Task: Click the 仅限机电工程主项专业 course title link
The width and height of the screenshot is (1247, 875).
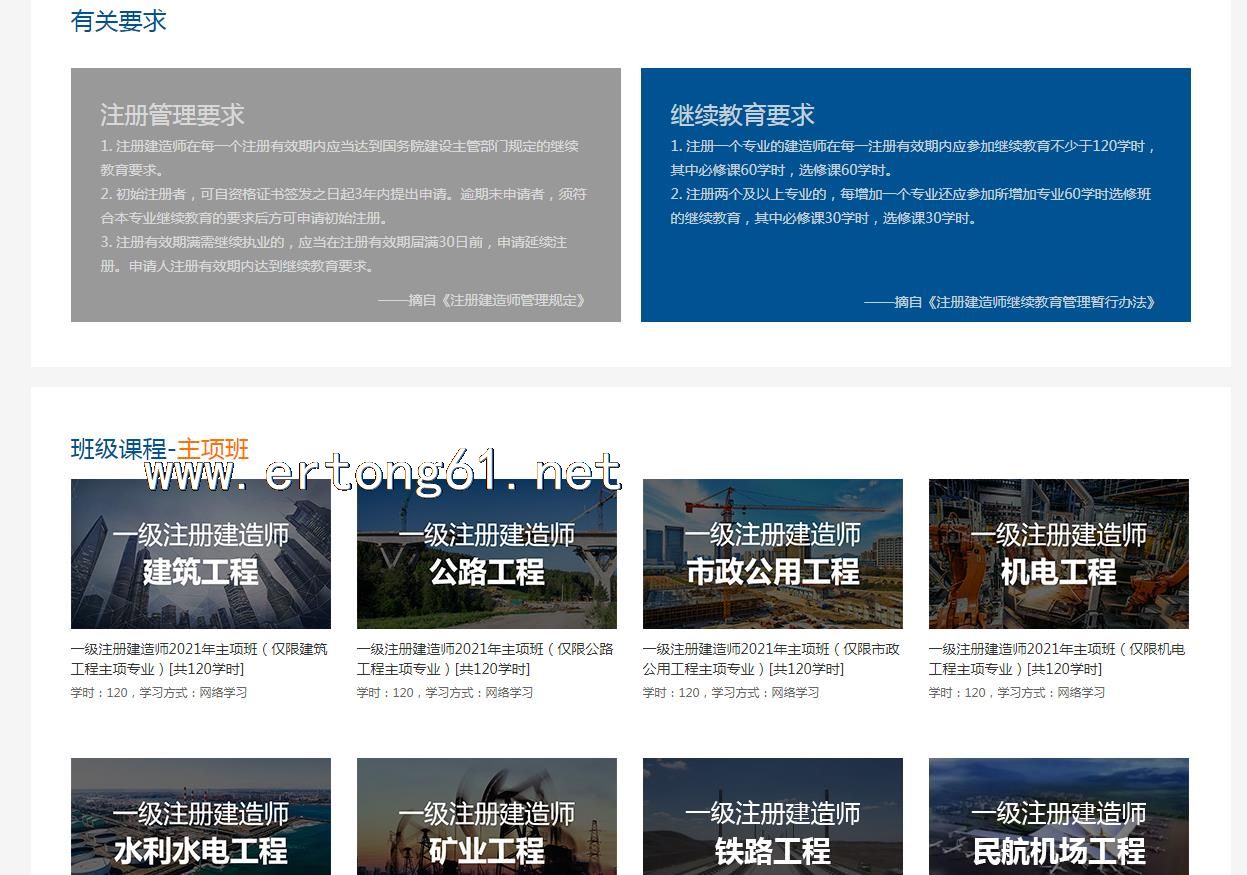Action: [x=1057, y=658]
